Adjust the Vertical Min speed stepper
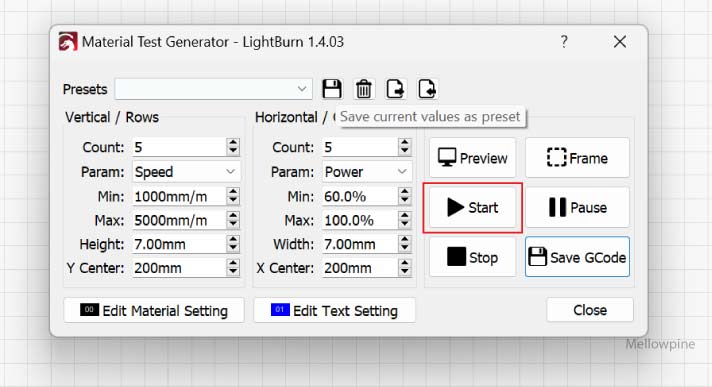 (233, 196)
